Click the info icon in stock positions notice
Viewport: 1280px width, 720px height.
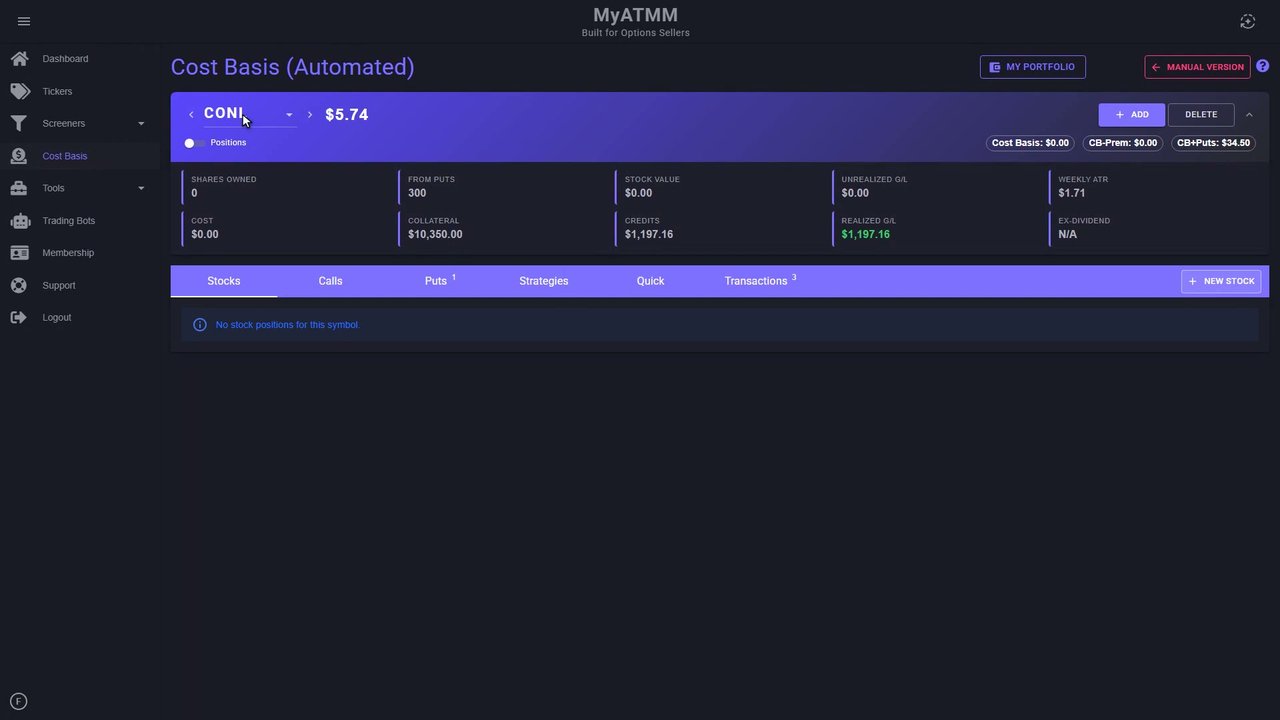pyautogui.click(x=199, y=325)
